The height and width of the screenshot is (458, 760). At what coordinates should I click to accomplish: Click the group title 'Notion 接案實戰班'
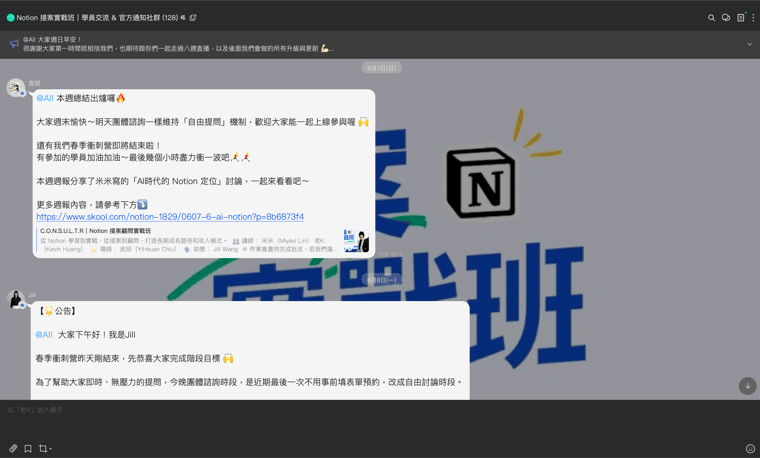click(x=46, y=17)
